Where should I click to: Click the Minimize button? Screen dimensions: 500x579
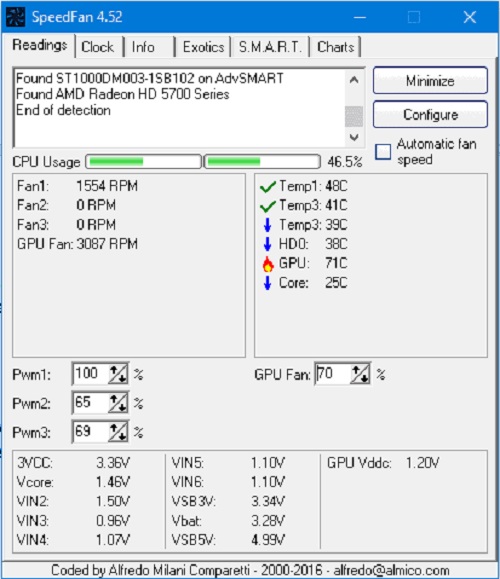point(430,80)
